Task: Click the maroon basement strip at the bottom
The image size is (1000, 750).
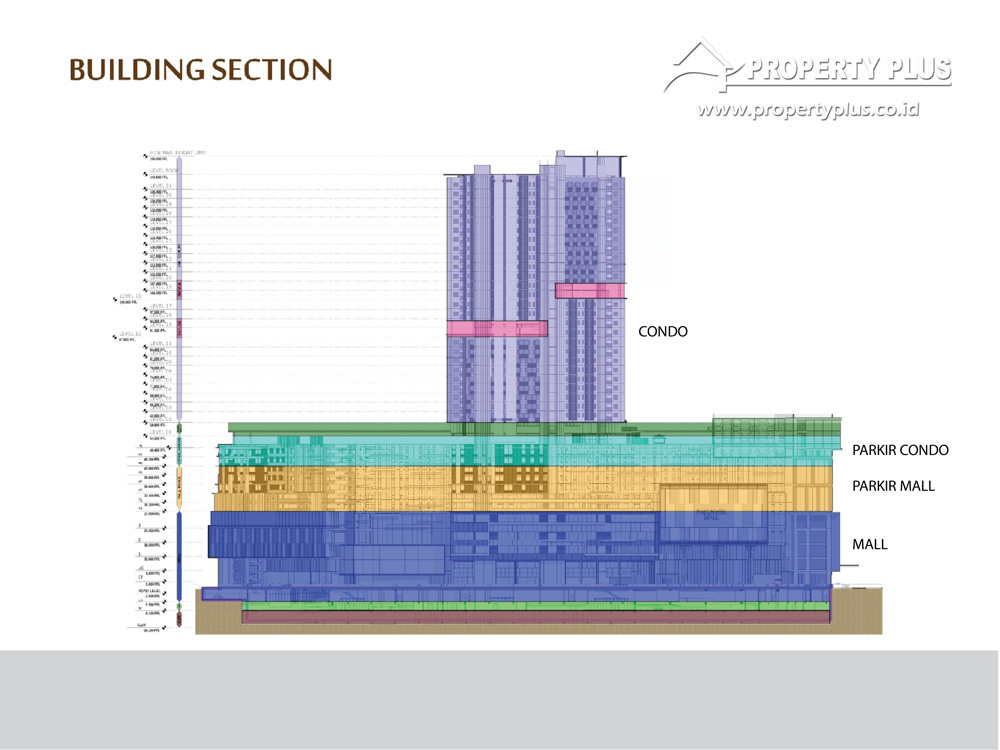Action: click(x=530, y=618)
